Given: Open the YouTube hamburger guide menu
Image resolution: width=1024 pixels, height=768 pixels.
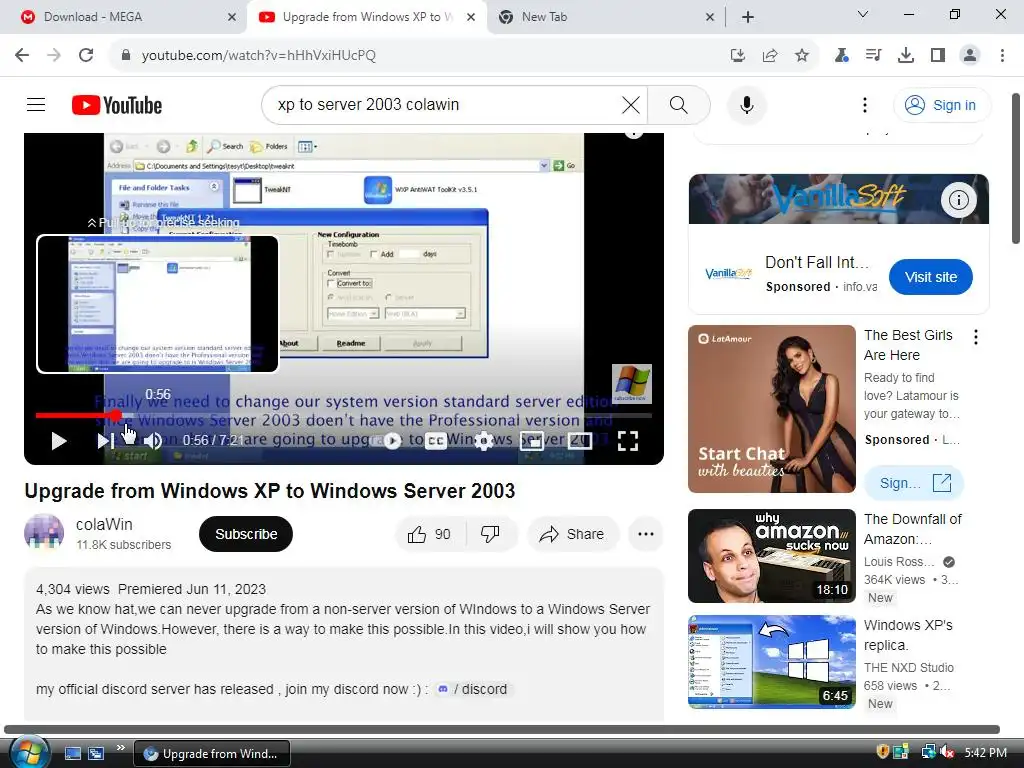Looking at the screenshot, I should pos(36,104).
